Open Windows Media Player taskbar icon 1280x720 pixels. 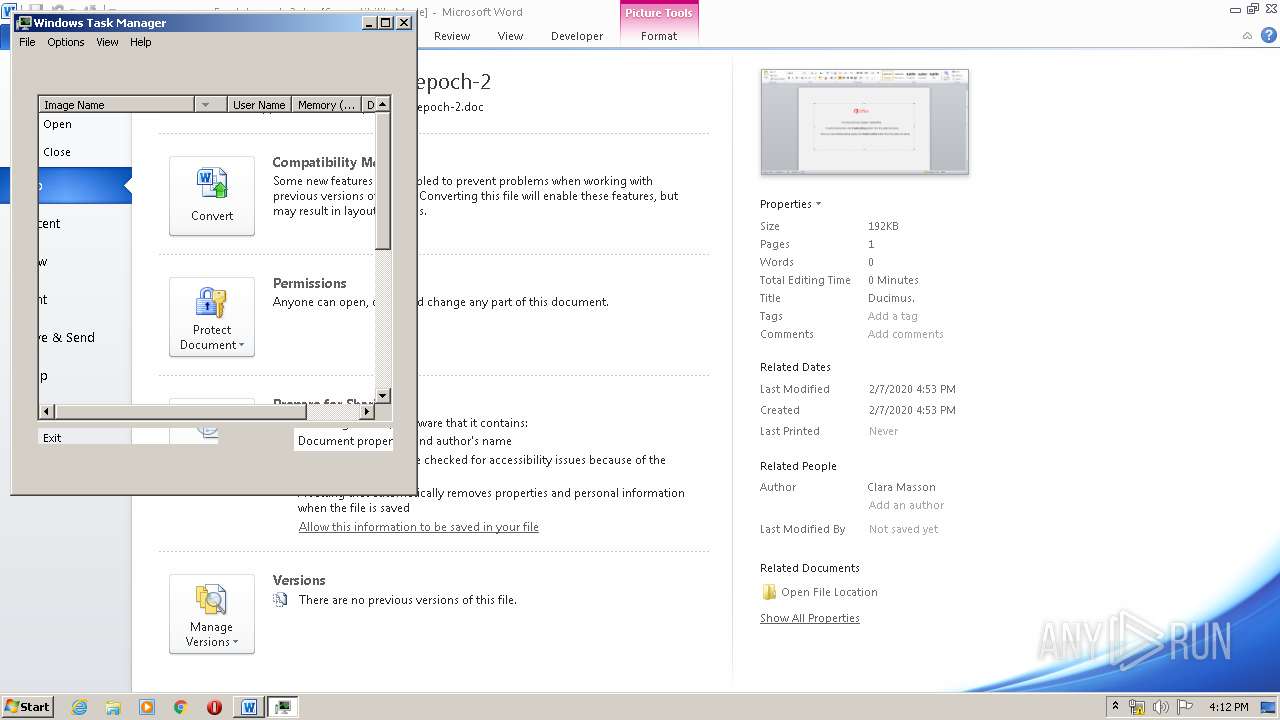147,707
